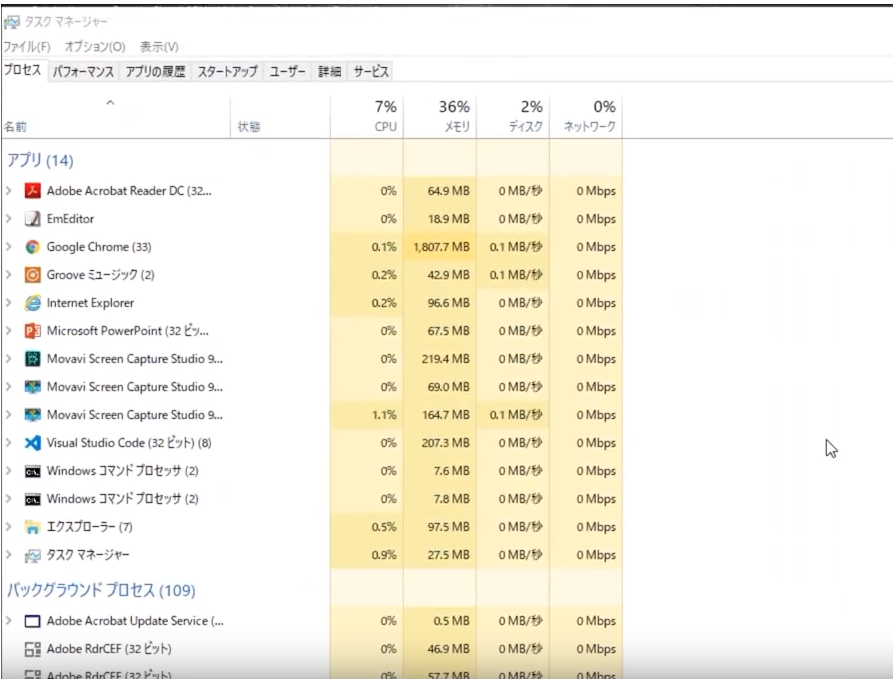Sort by the 名前 column header
This screenshot has width=893, height=679.
(x=116, y=117)
